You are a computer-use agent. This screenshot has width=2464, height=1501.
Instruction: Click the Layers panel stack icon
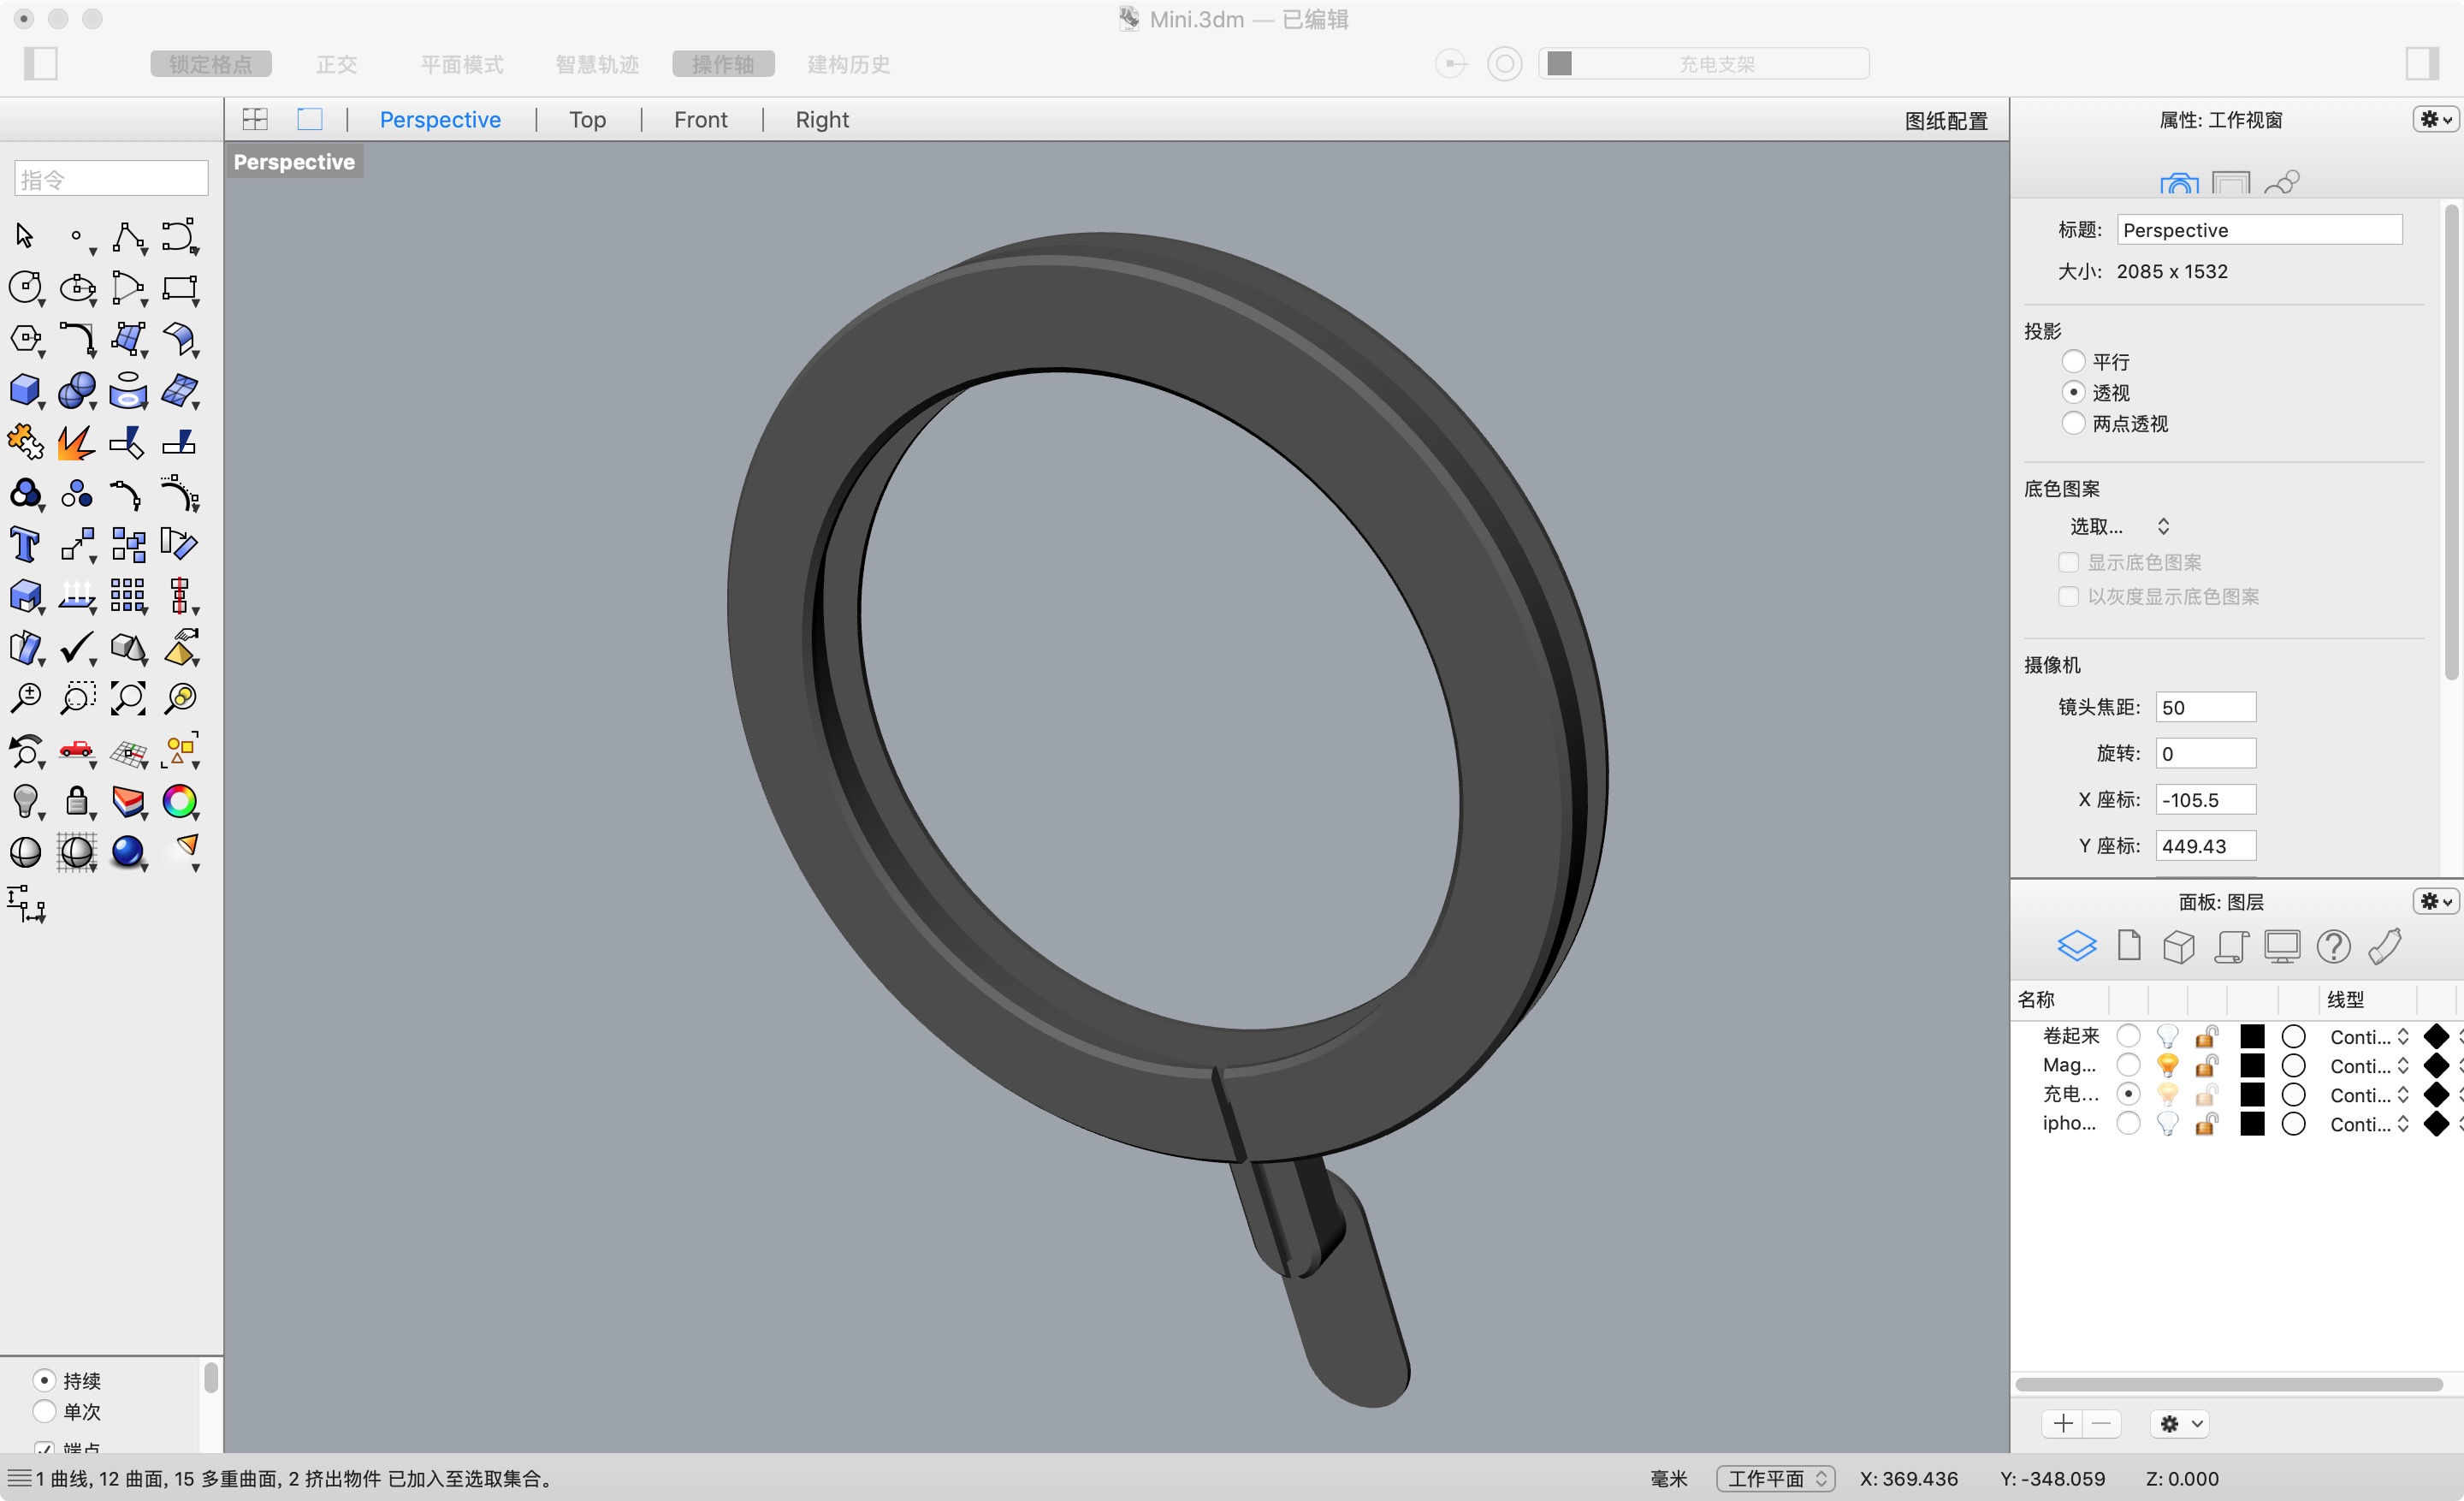pos(2077,944)
